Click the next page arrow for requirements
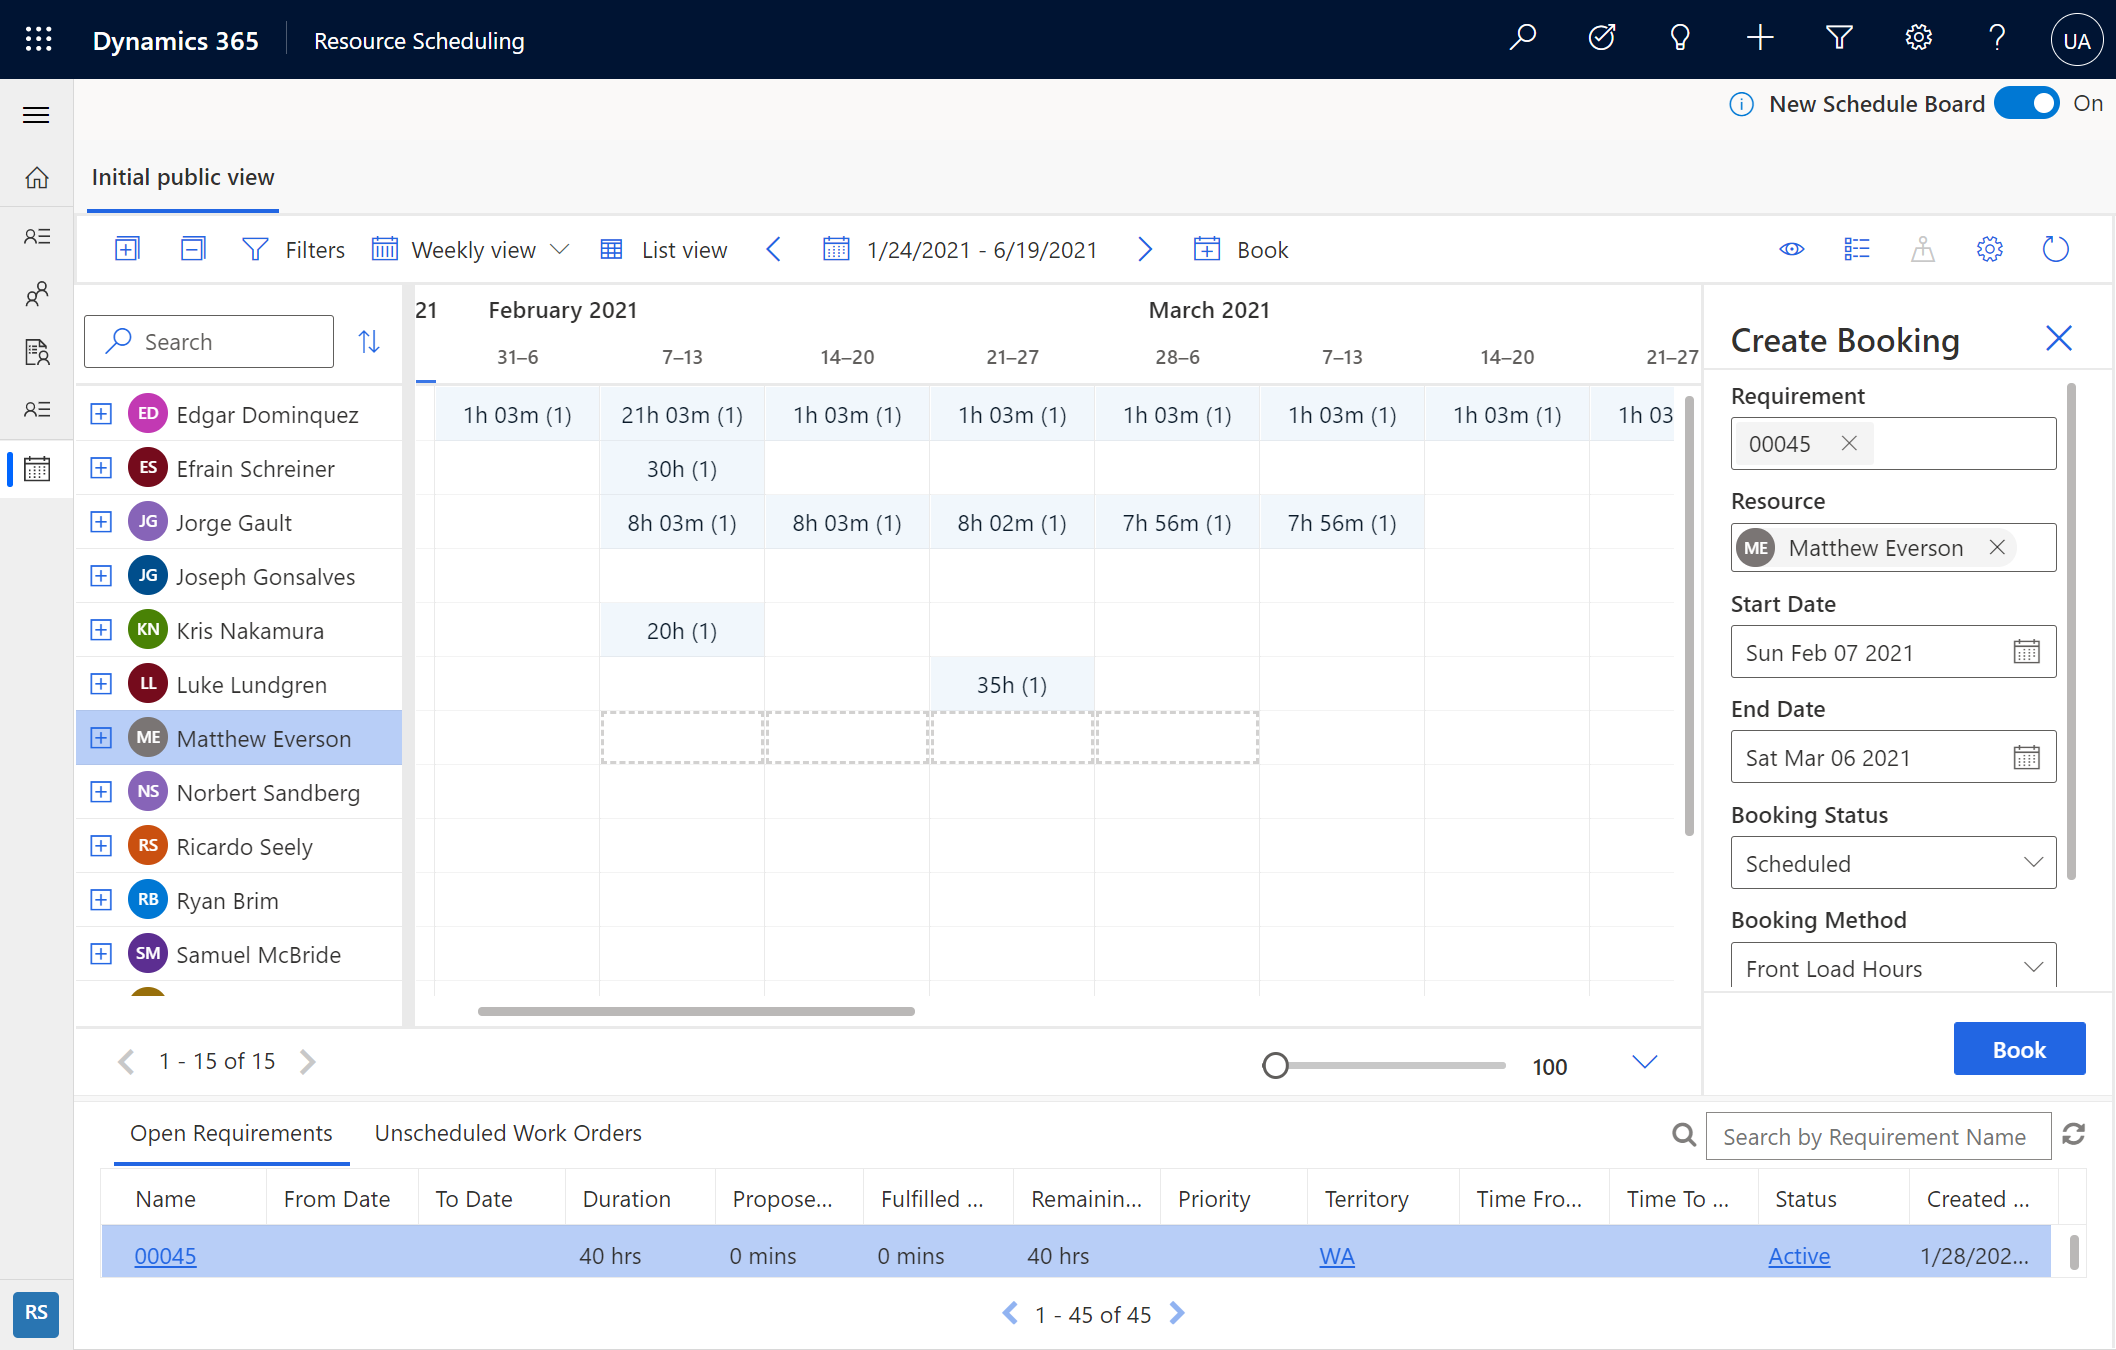 [x=1177, y=1315]
